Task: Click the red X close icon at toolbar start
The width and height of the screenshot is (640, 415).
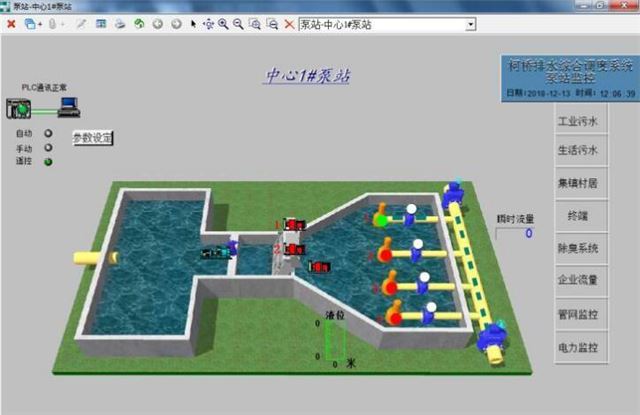Action: click(x=11, y=24)
